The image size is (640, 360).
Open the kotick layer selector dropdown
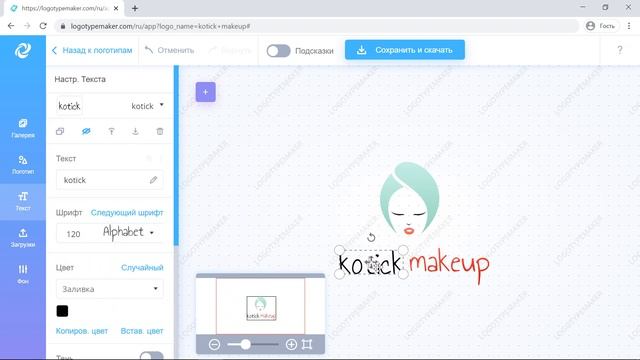[147, 106]
